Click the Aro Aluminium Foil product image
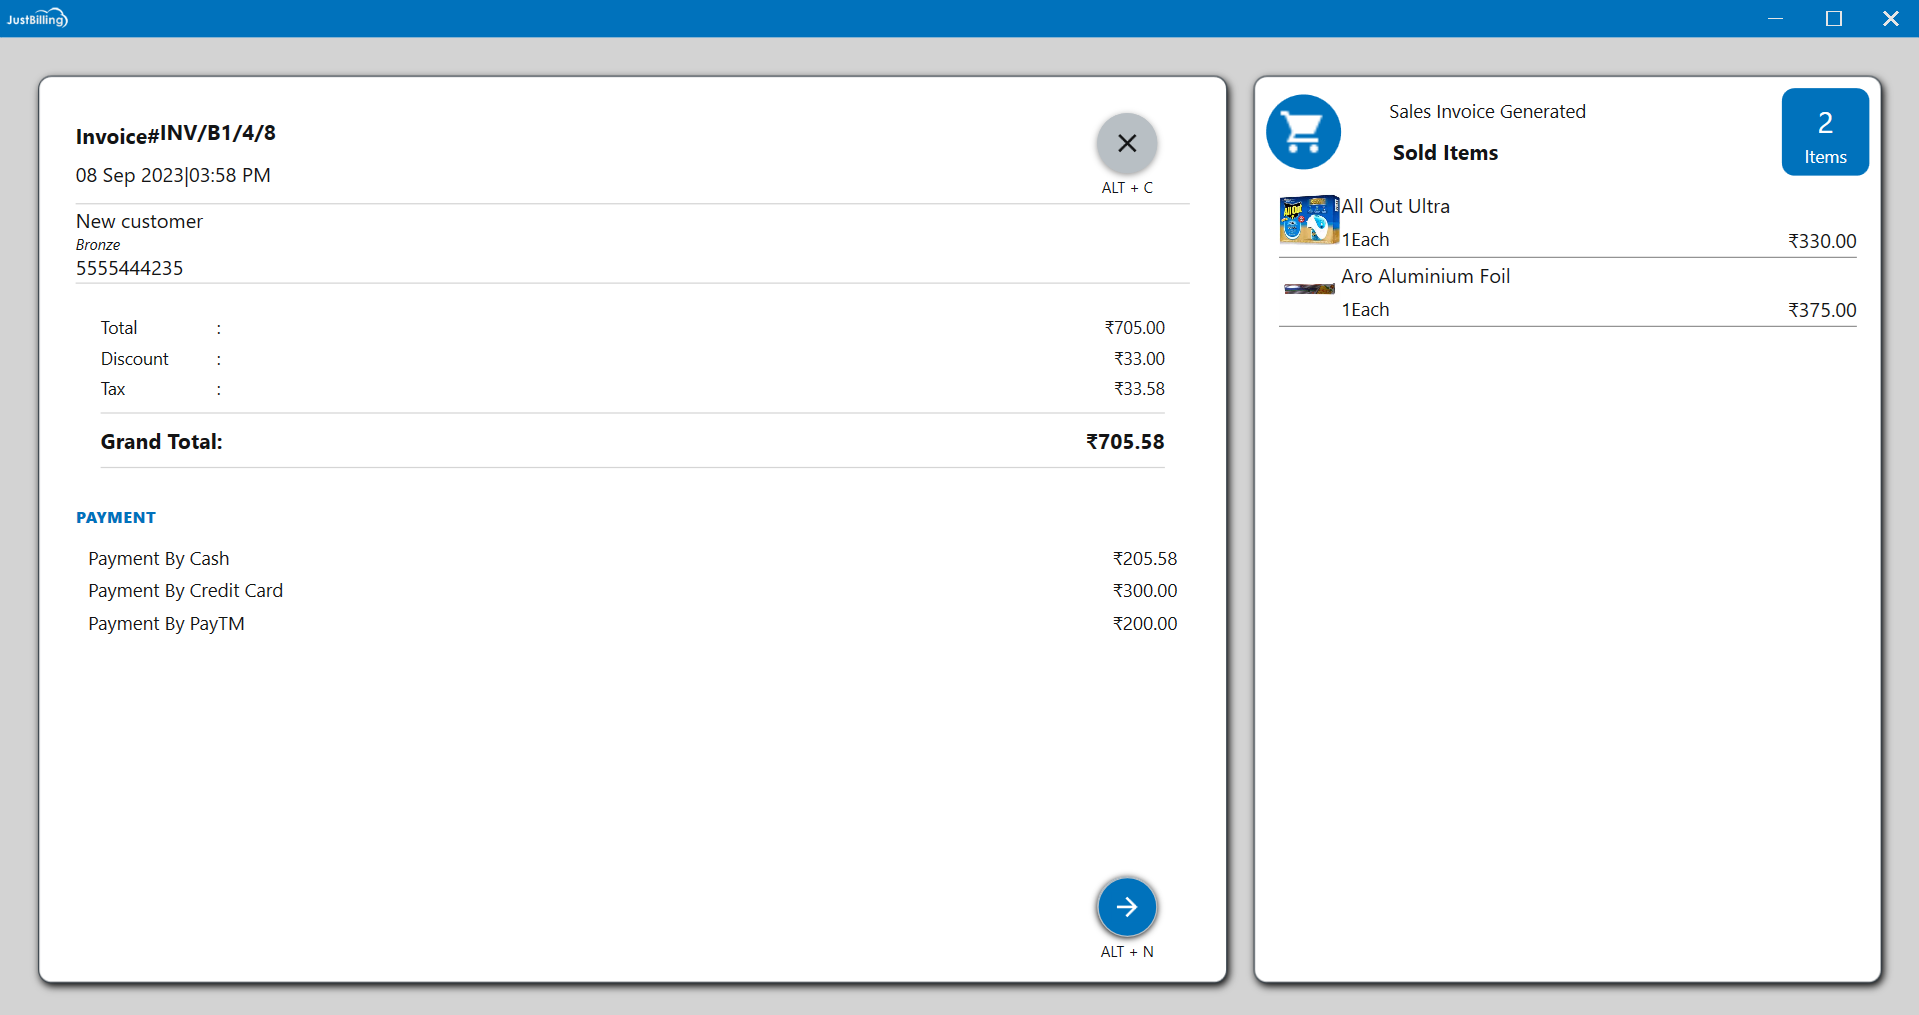Screen dimensions: 1919x1015 [x=1308, y=289]
